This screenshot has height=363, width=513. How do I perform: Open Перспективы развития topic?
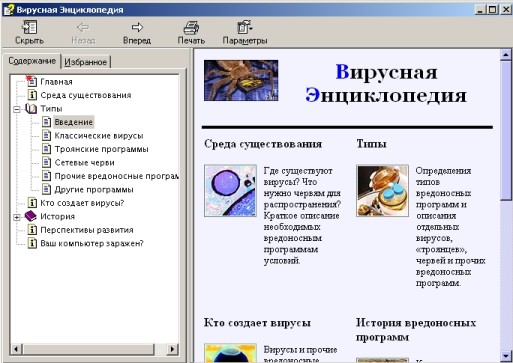point(87,230)
